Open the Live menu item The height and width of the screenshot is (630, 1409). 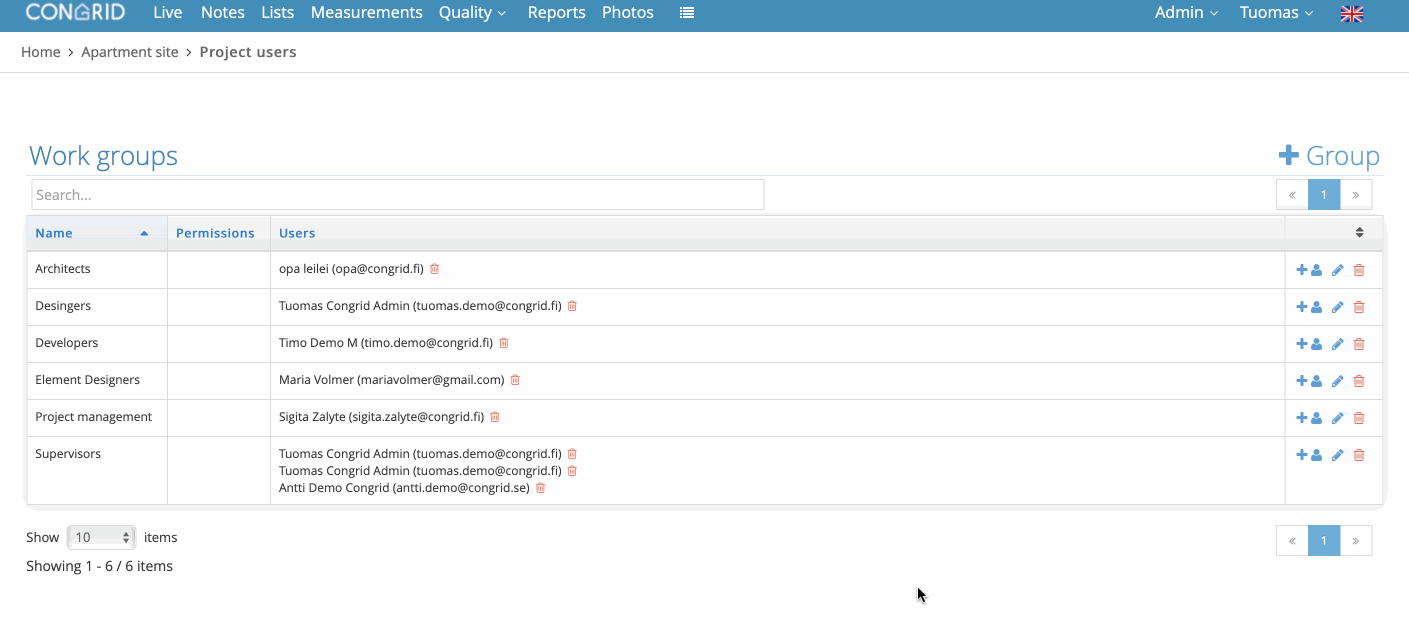168,13
